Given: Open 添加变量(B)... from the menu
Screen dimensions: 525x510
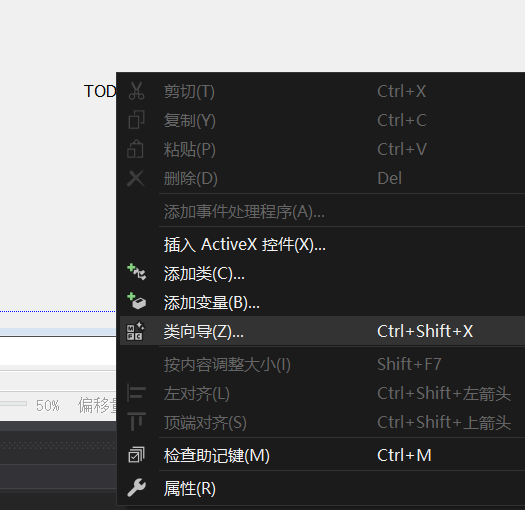Looking at the screenshot, I should (322, 302).
